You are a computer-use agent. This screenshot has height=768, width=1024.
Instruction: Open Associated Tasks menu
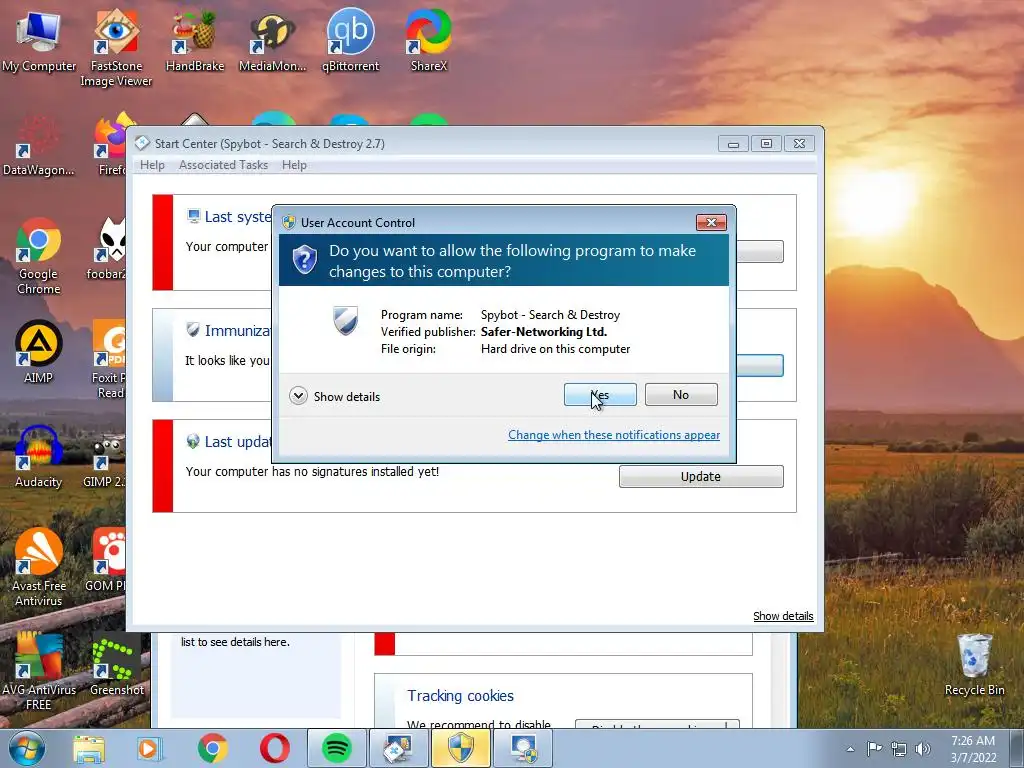pyautogui.click(x=223, y=165)
